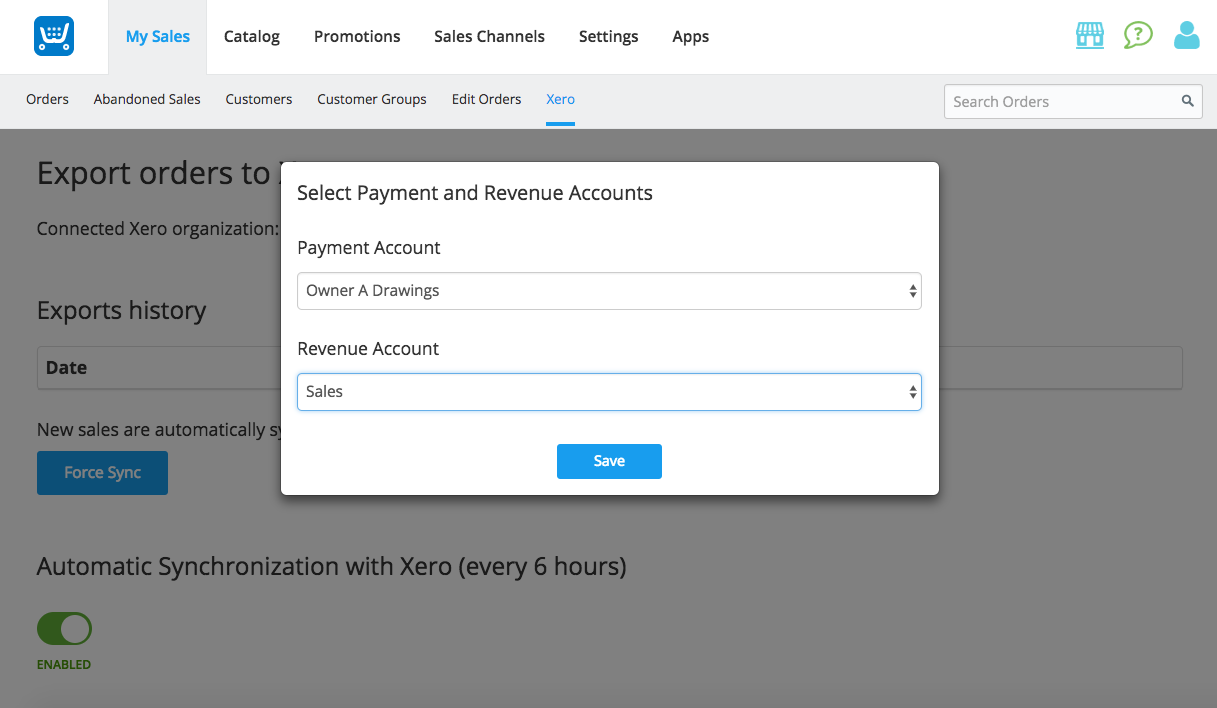Open the help chat bubble icon
This screenshot has height=708, width=1217.
click(1138, 36)
